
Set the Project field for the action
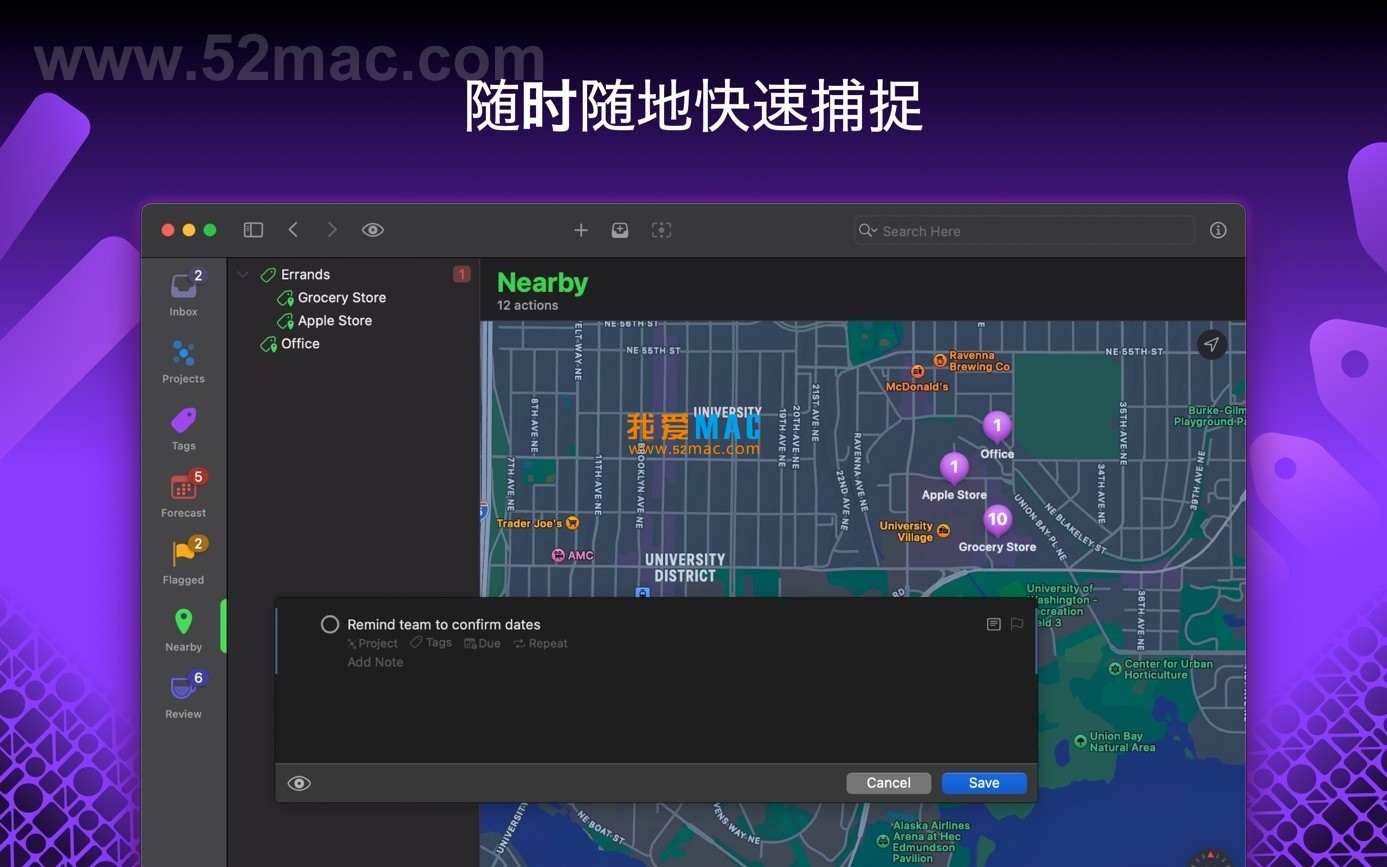coord(372,643)
